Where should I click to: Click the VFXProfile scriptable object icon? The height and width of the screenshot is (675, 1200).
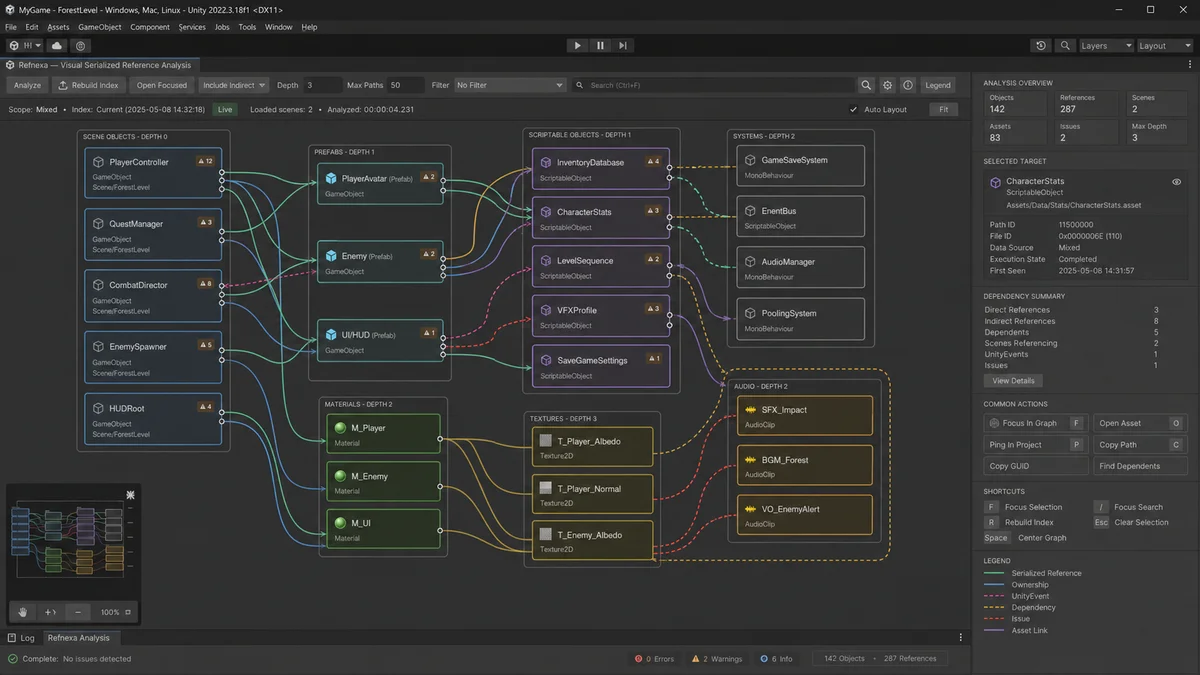[x=546, y=310]
